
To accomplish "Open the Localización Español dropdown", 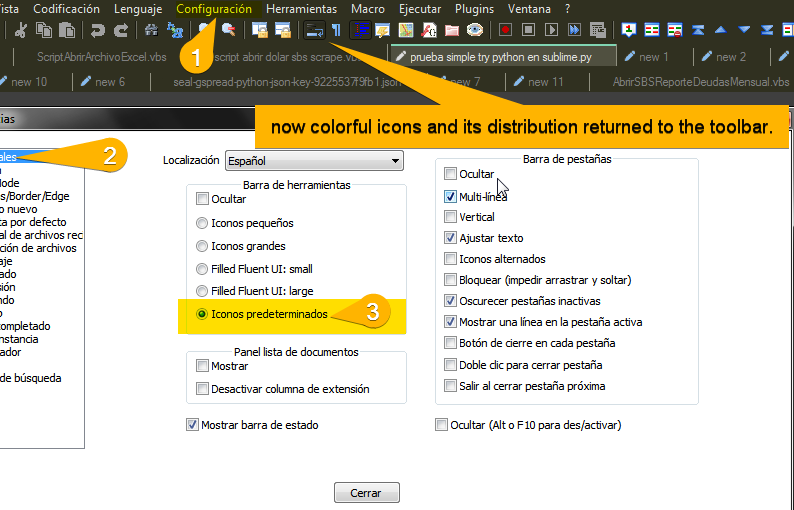I will (314, 161).
